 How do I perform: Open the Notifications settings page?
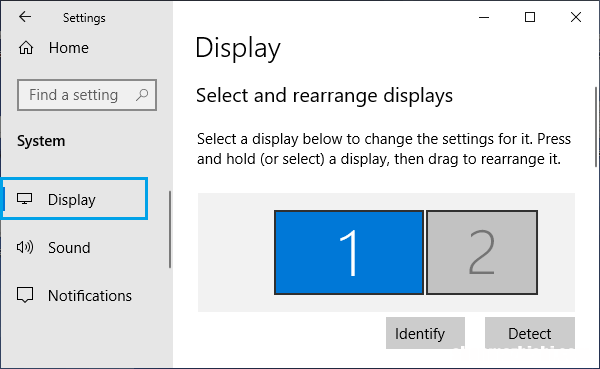[90, 296]
